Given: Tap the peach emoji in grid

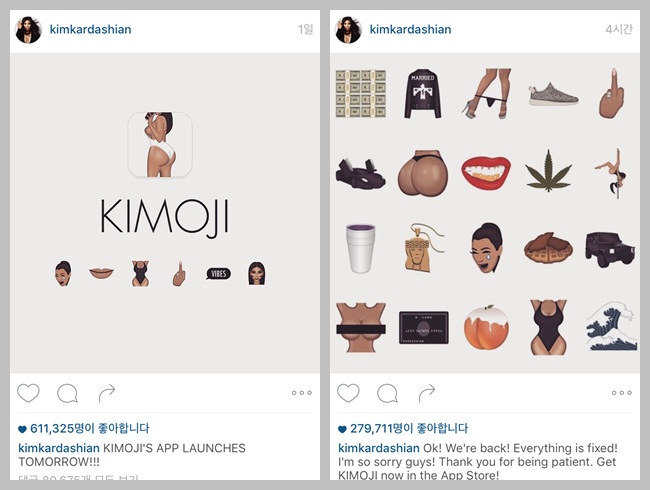Looking at the screenshot, I should coord(486,327).
